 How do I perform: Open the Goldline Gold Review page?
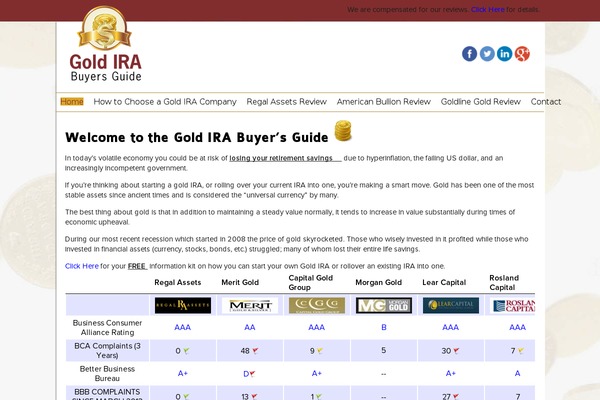coord(481,102)
